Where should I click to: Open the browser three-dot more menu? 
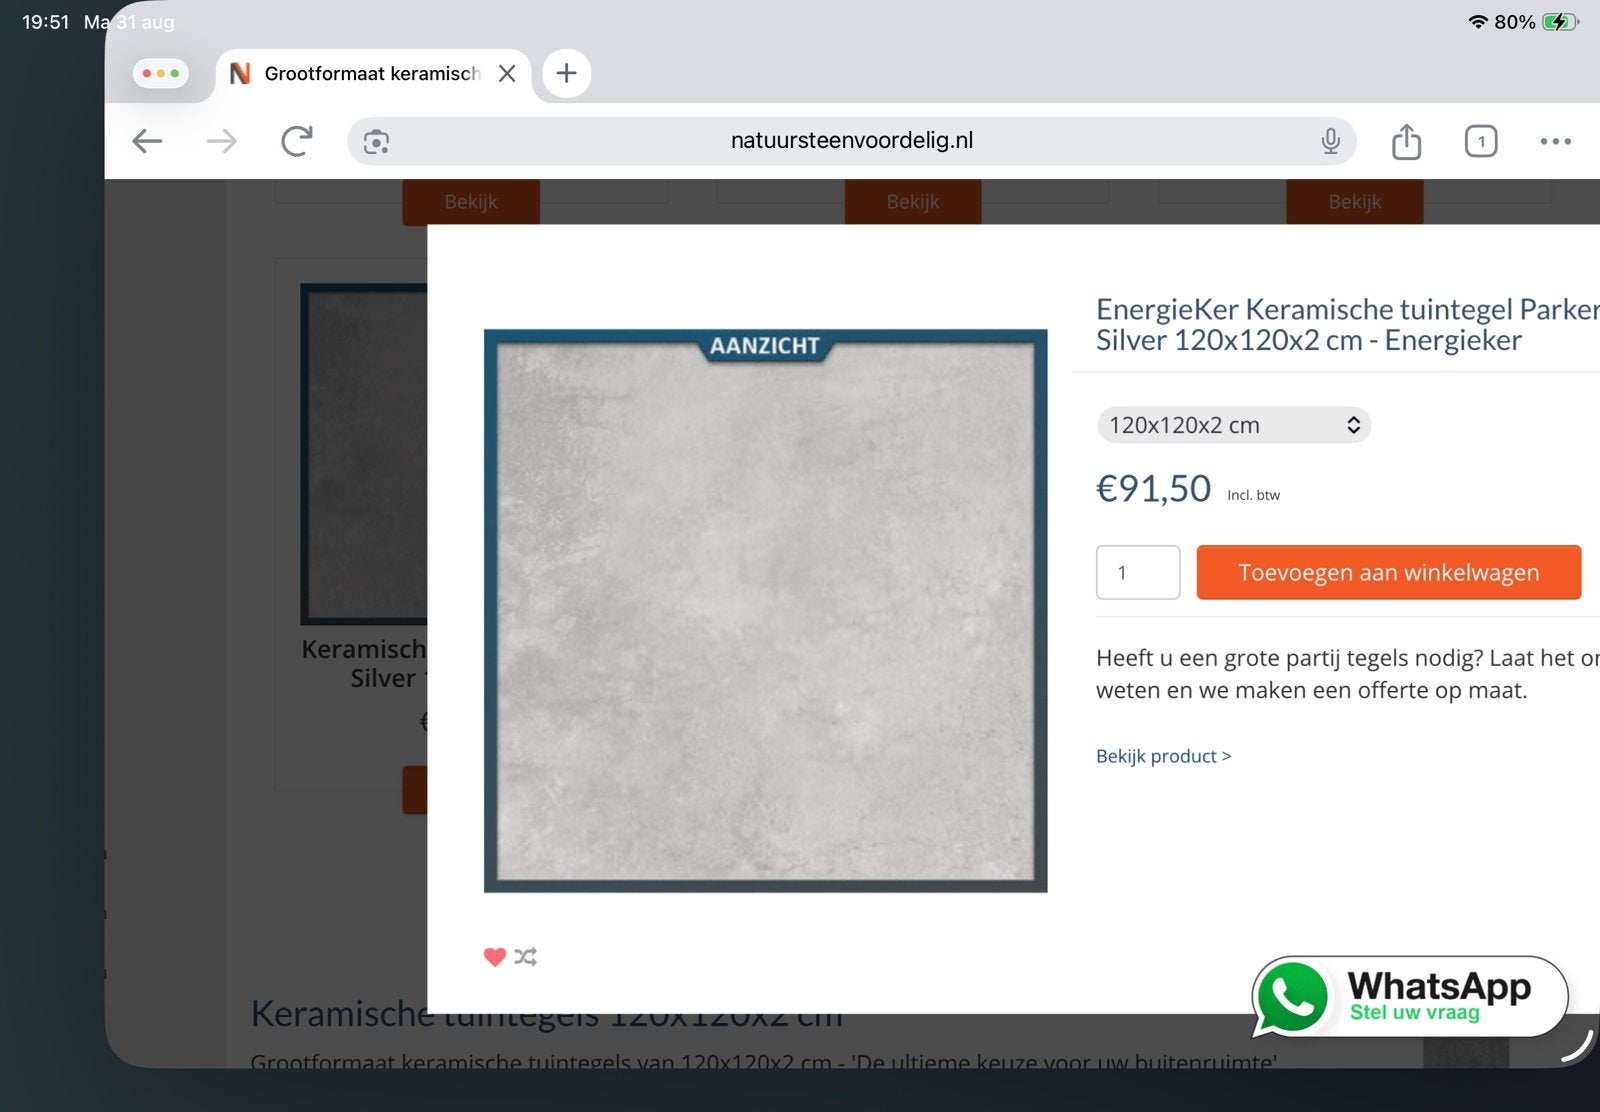1555,141
